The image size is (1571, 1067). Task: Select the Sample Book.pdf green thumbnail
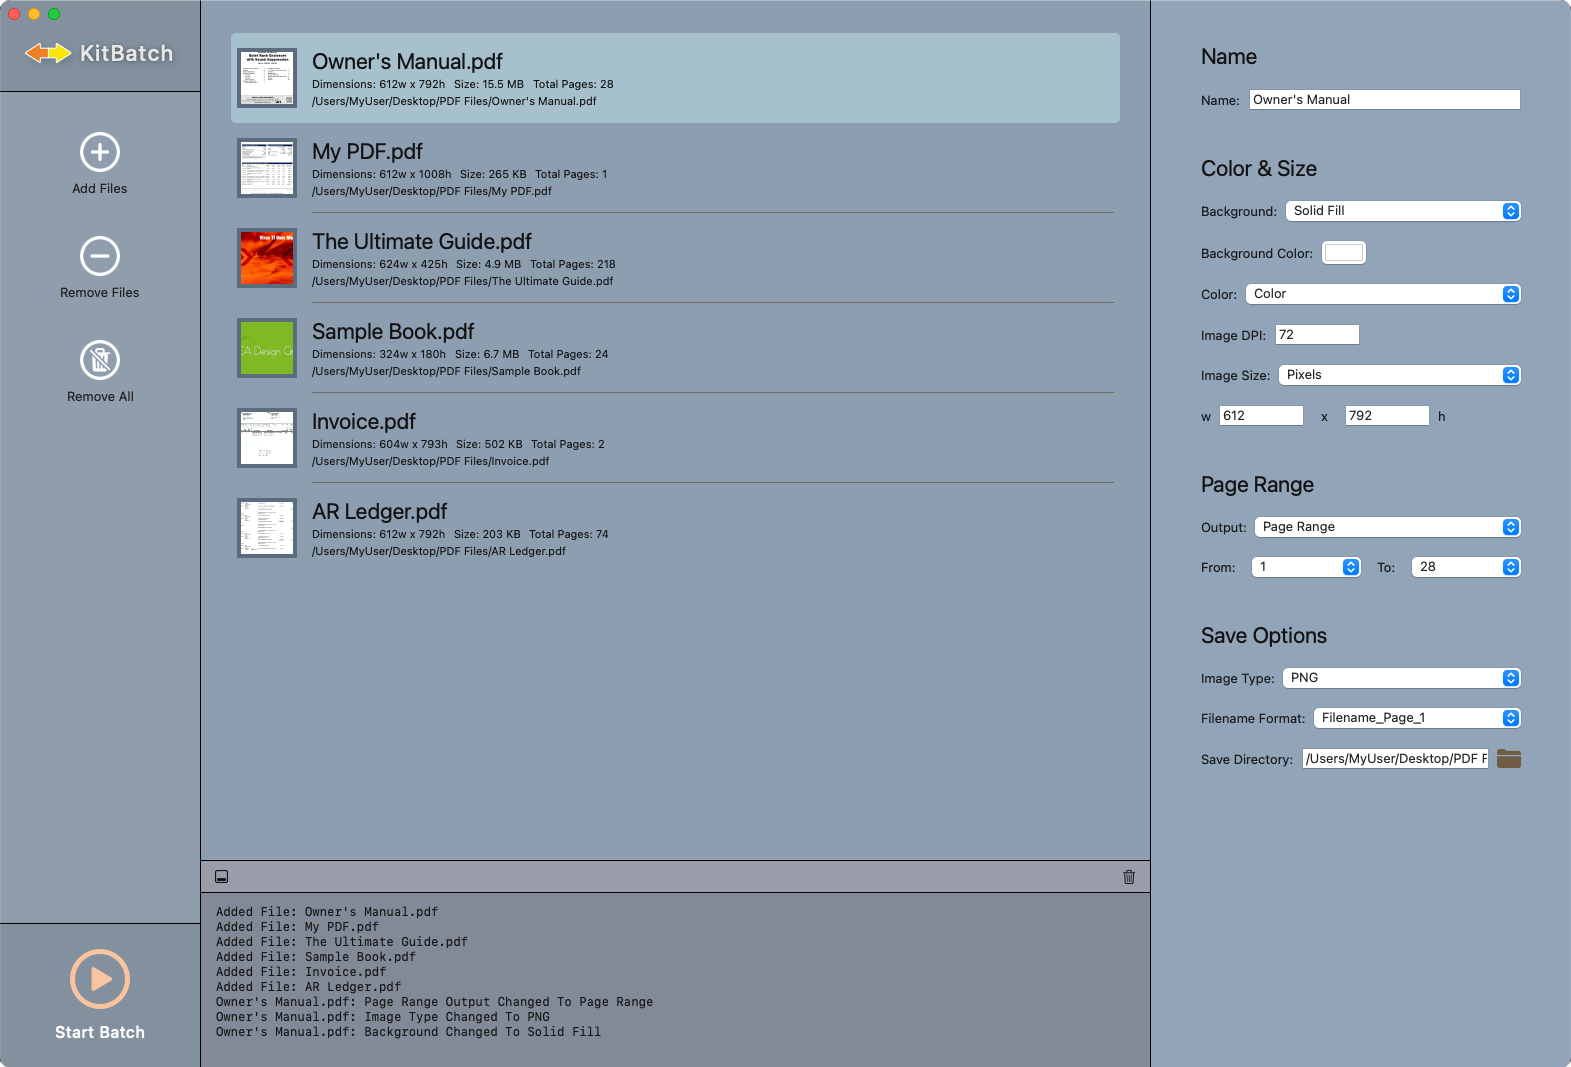click(x=267, y=348)
